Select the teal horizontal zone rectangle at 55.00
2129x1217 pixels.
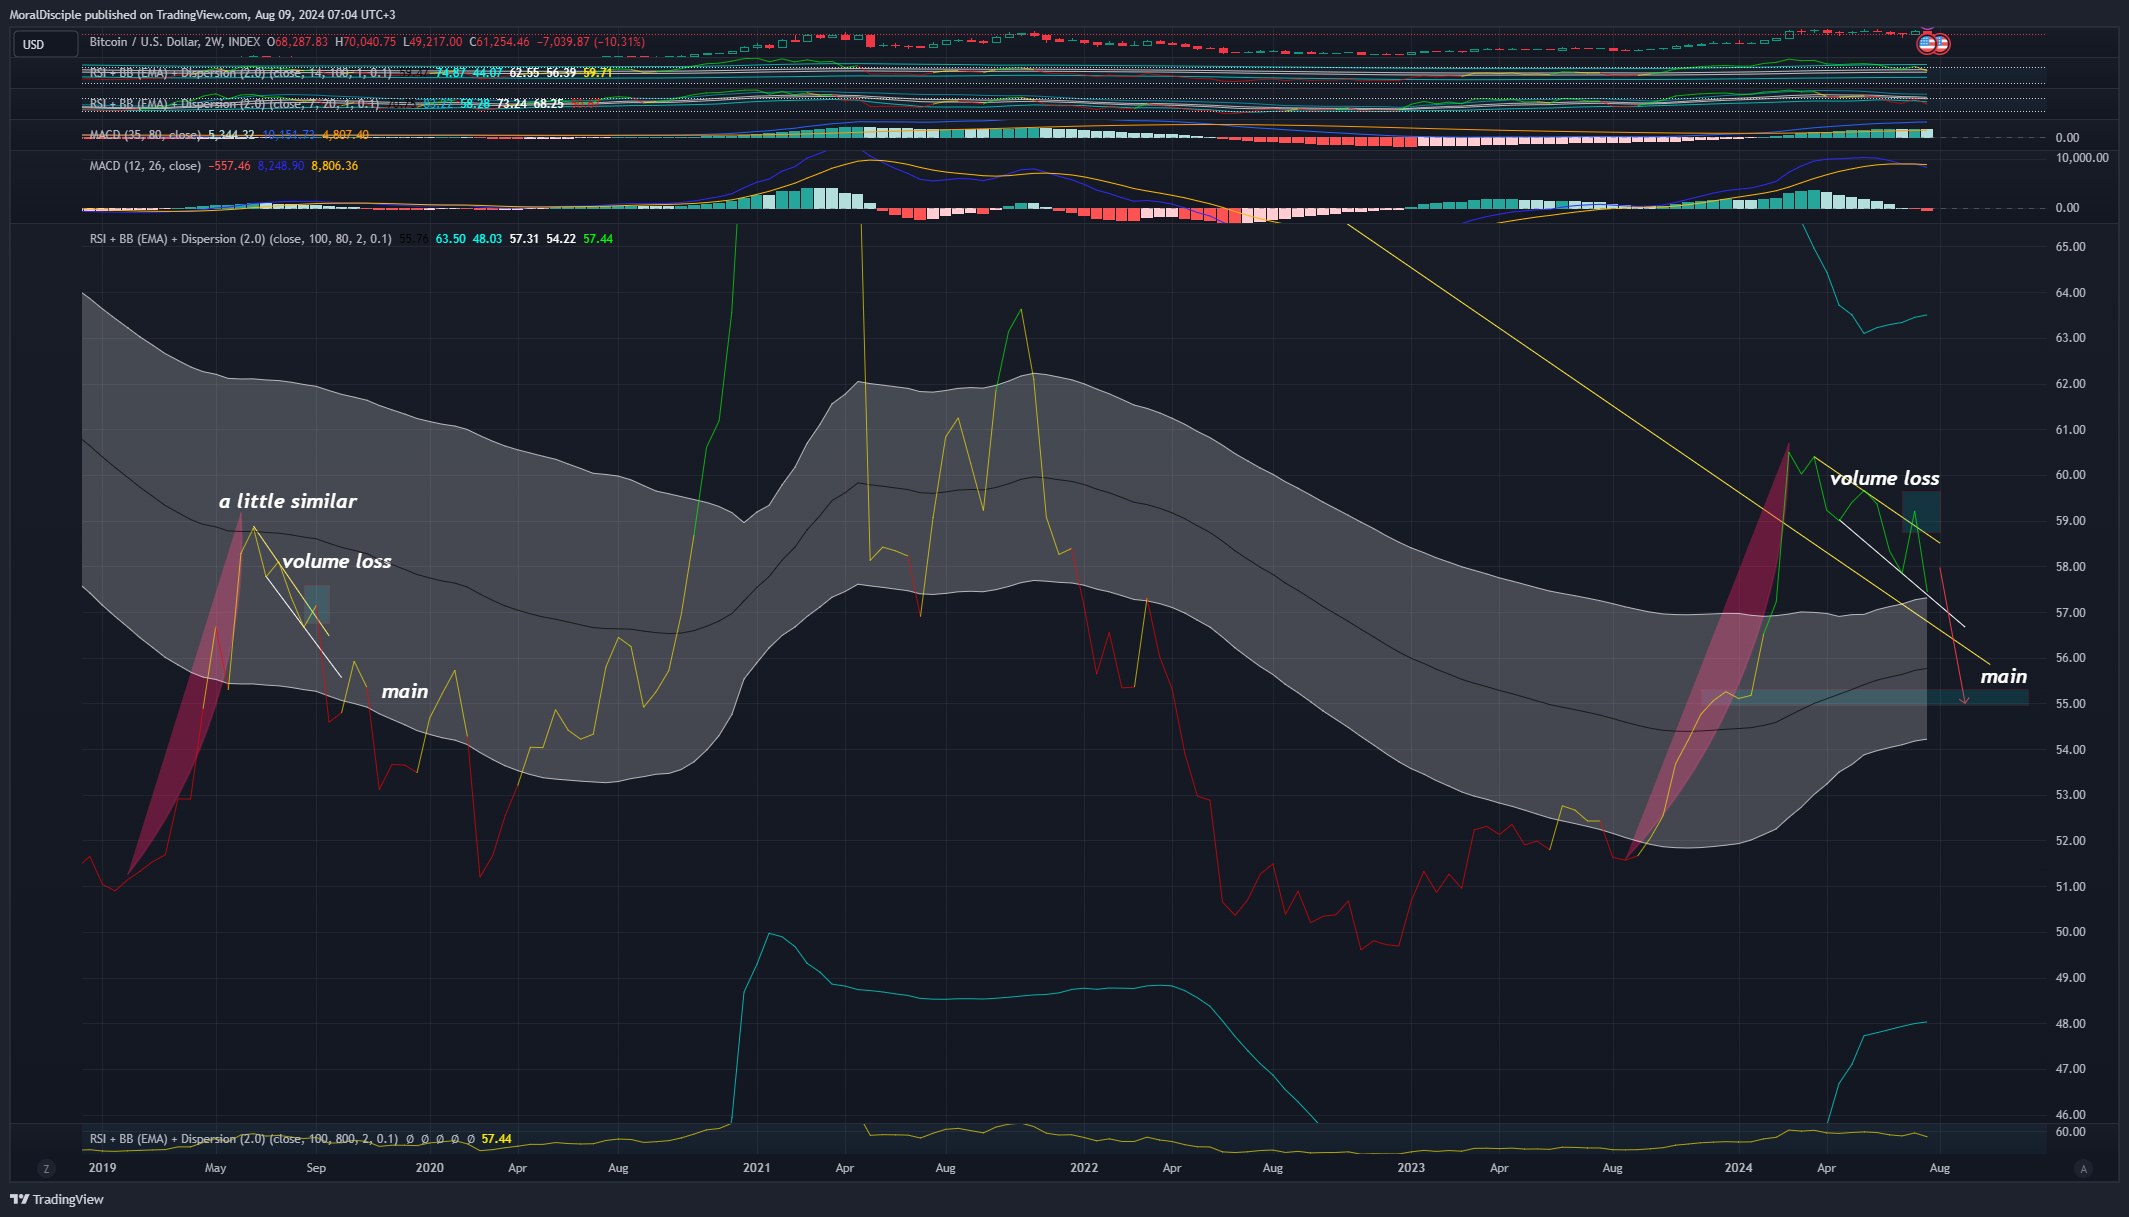pos(1865,698)
